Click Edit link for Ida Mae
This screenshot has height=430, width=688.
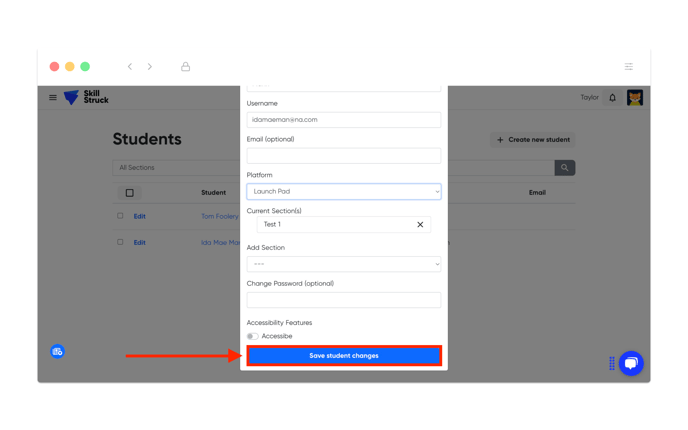click(x=140, y=243)
